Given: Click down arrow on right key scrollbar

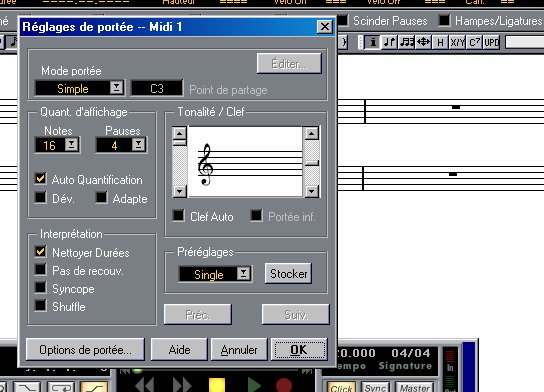Looking at the screenshot, I should click(x=312, y=191).
